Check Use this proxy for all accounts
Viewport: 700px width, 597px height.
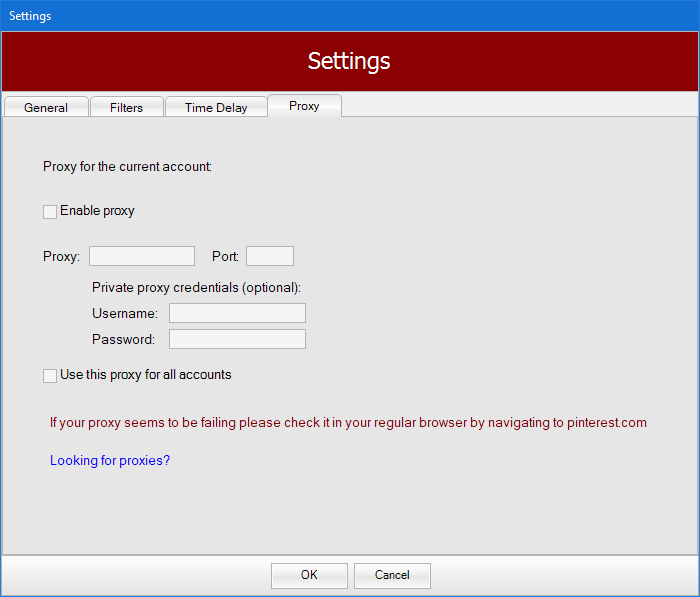pyautogui.click(x=50, y=376)
